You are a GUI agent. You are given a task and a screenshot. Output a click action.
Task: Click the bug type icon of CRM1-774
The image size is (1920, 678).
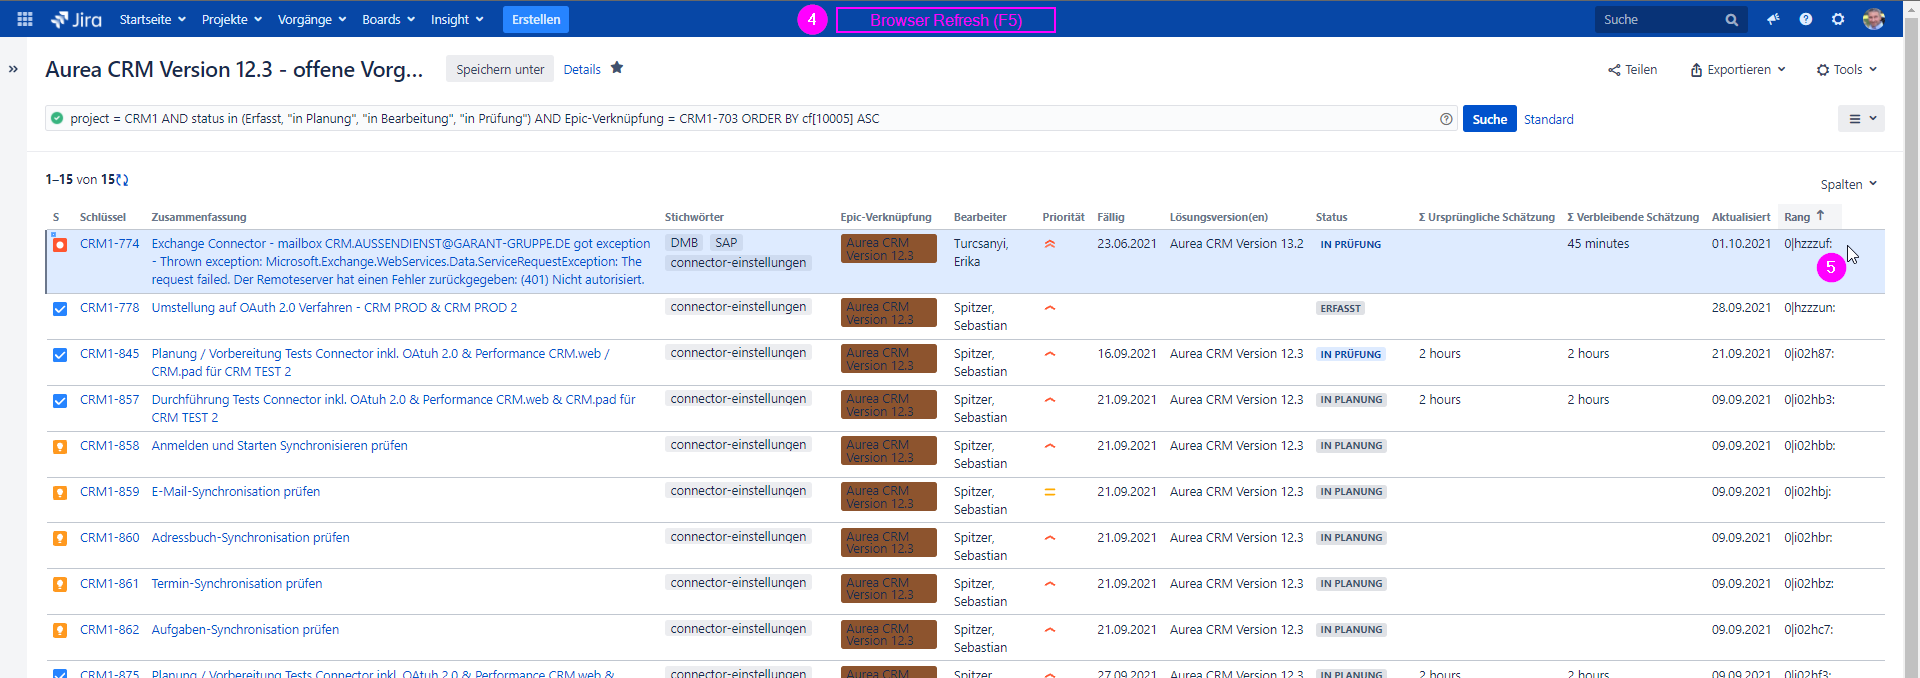[60, 244]
